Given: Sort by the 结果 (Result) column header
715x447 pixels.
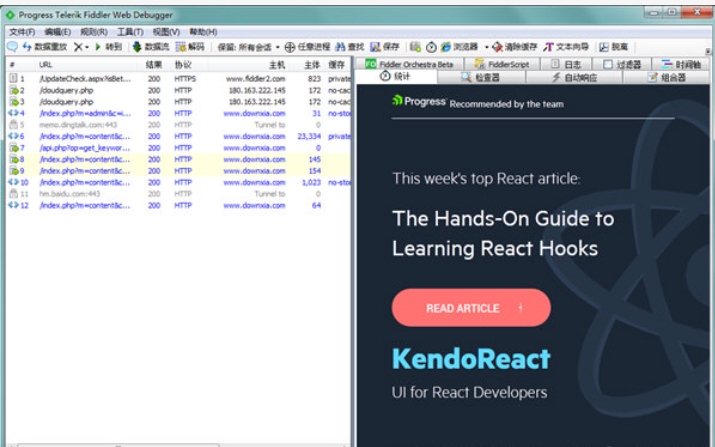Looking at the screenshot, I should click(x=154, y=65).
